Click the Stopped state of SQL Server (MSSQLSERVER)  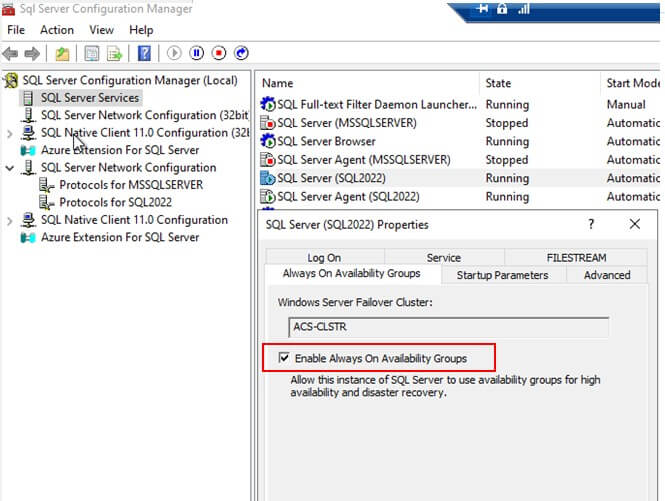(x=507, y=123)
